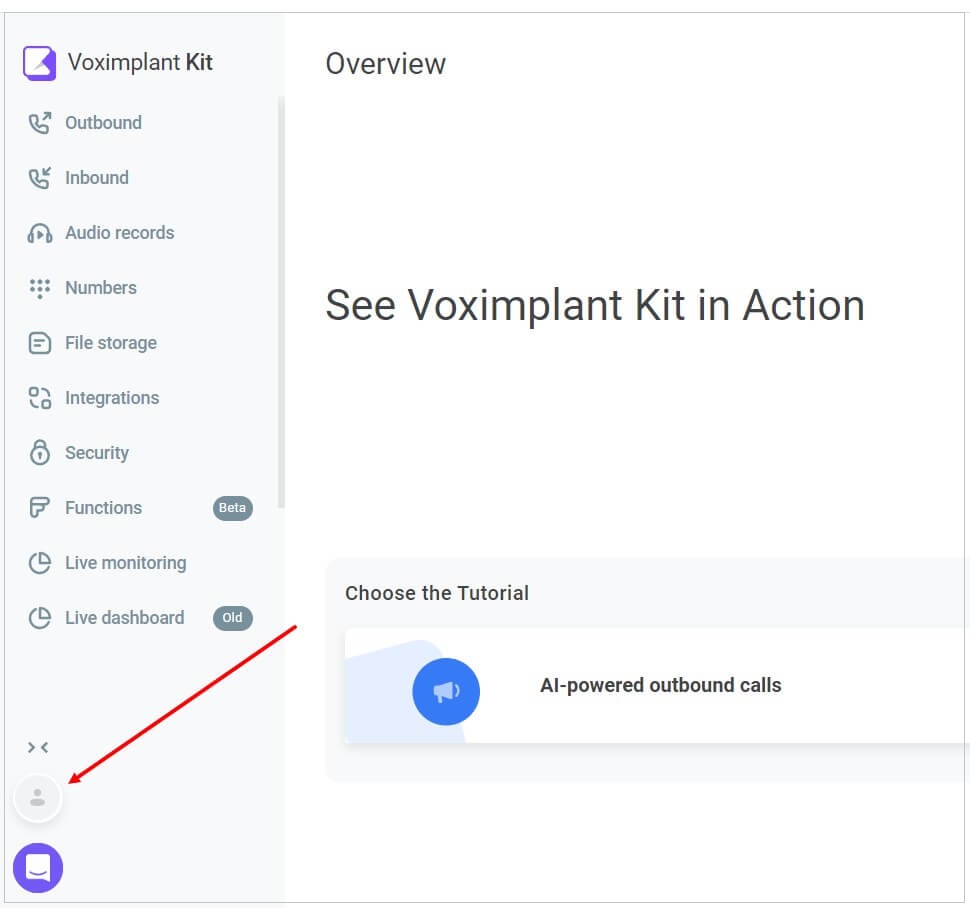This screenshot has width=970, height=908.
Task: Click the Old badge next to Live dashboard
Action: point(233,618)
